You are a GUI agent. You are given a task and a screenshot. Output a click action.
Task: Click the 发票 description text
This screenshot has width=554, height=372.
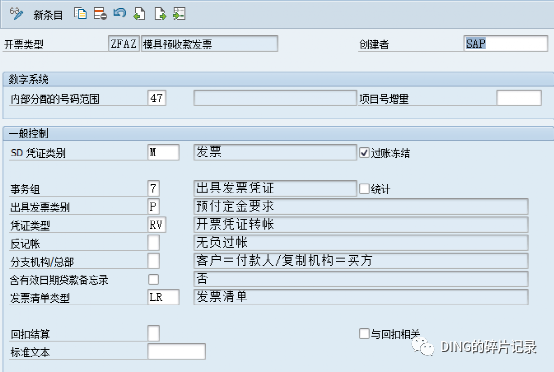pyautogui.click(x=209, y=152)
